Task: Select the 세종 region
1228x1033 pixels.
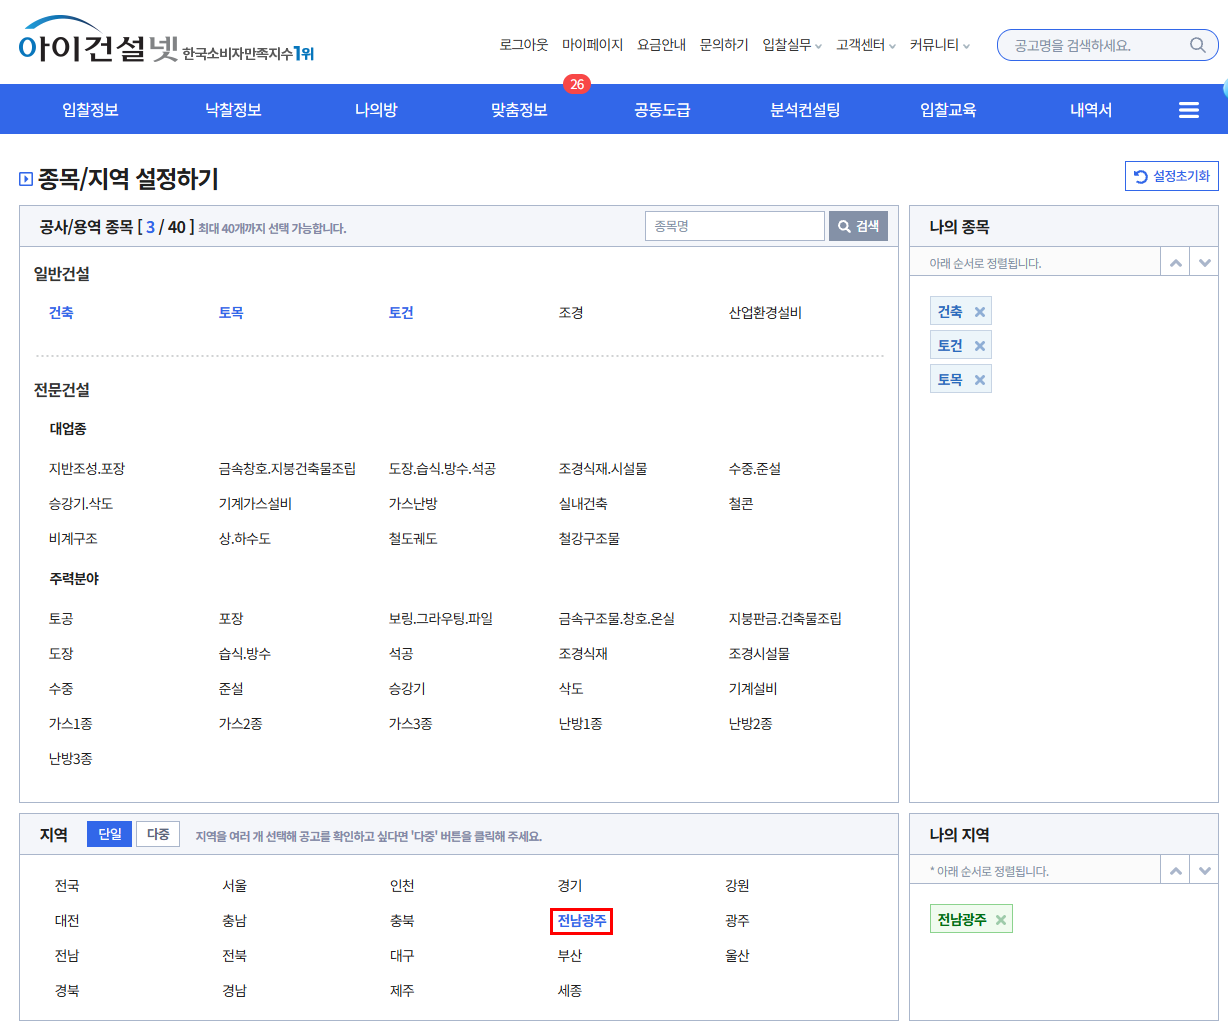Action: pyautogui.click(x=570, y=991)
